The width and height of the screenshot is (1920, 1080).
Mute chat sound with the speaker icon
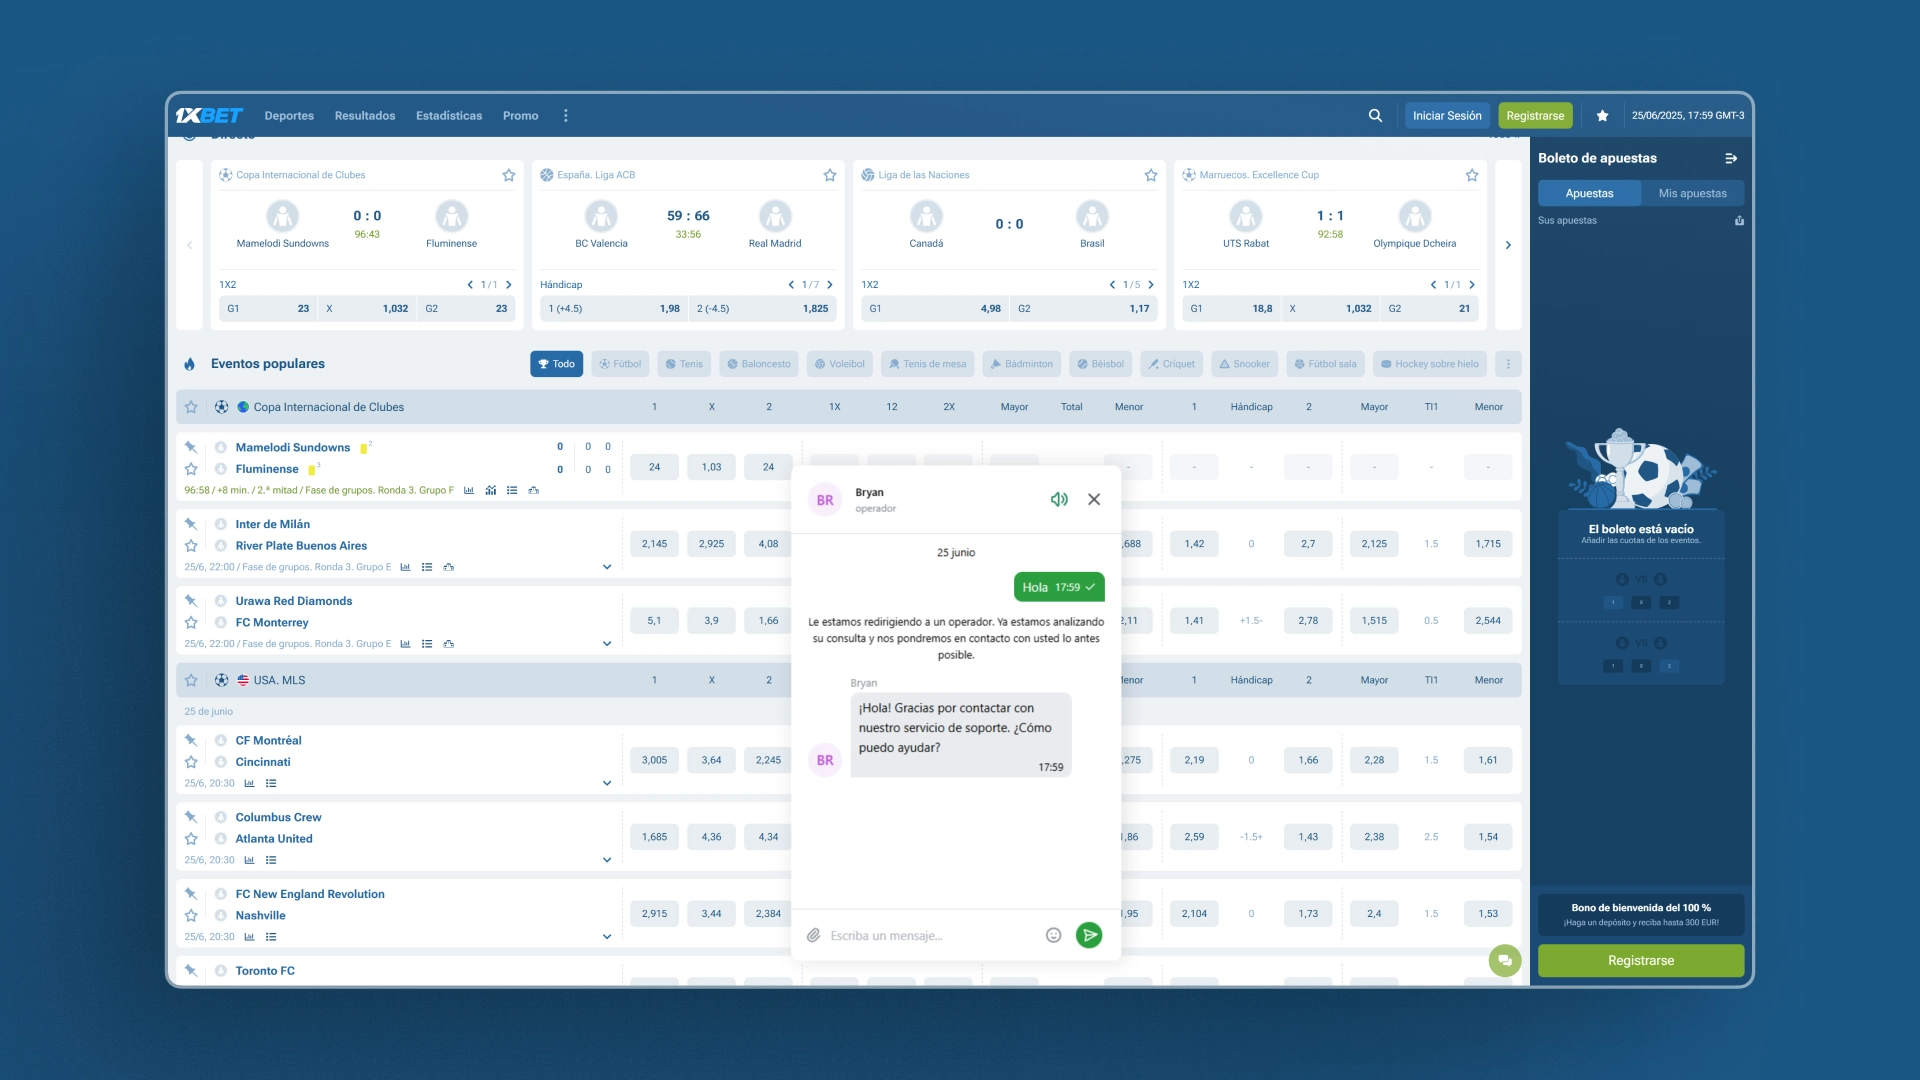pyautogui.click(x=1059, y=499)
